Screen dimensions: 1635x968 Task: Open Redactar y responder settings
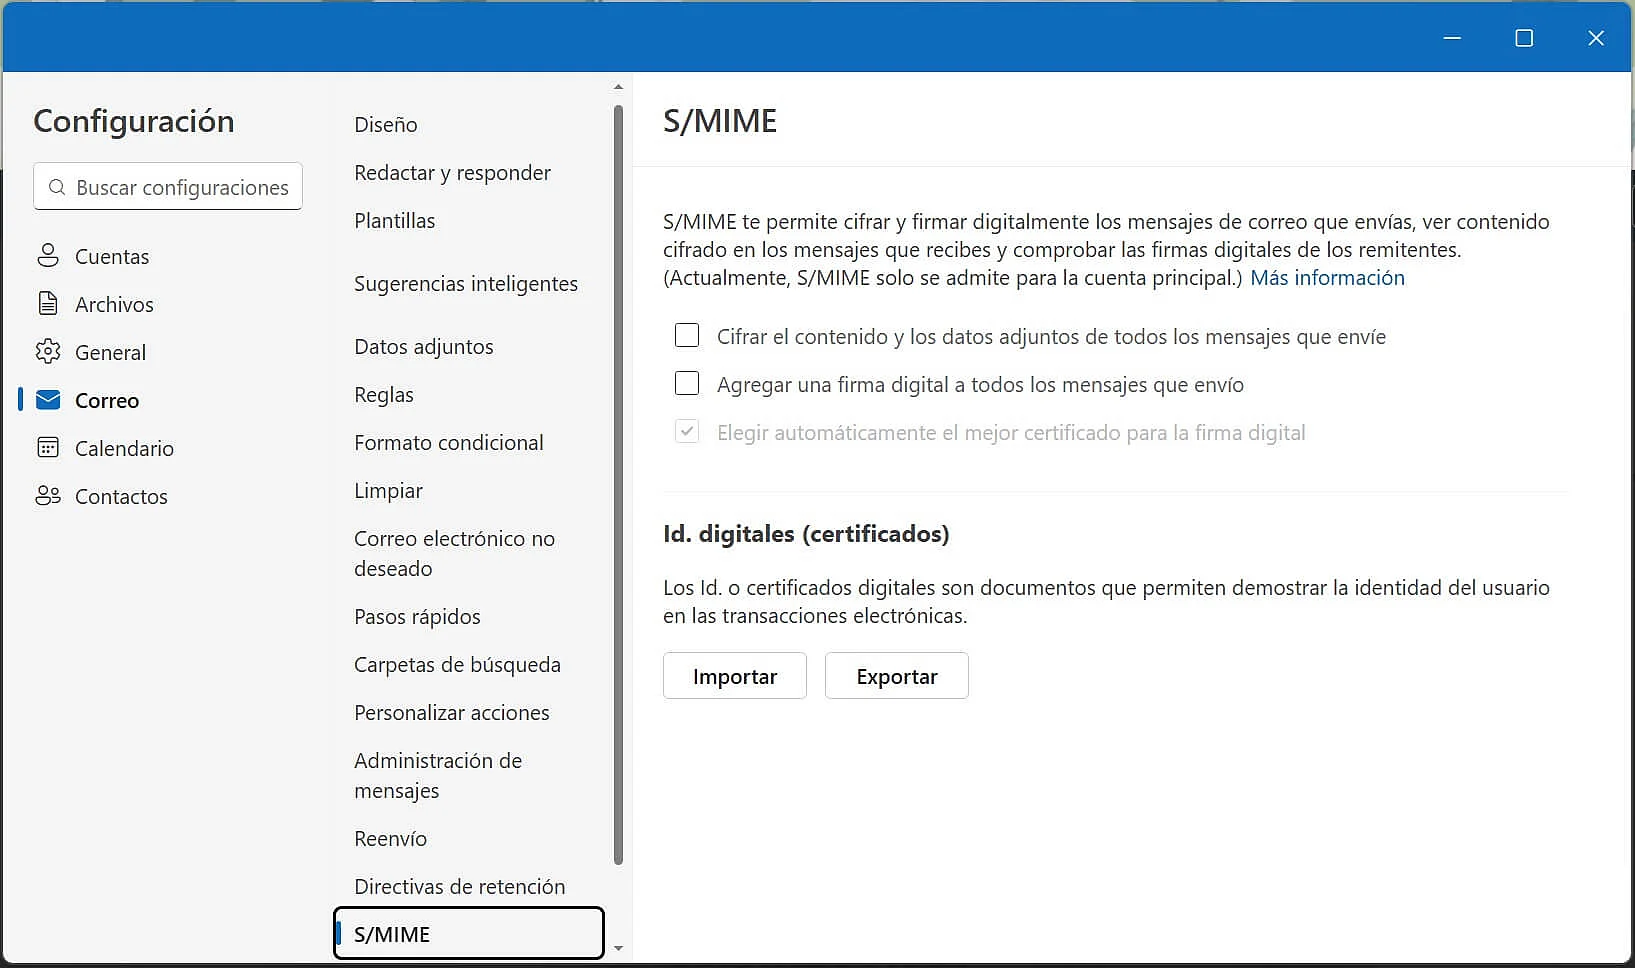point(452,173)
